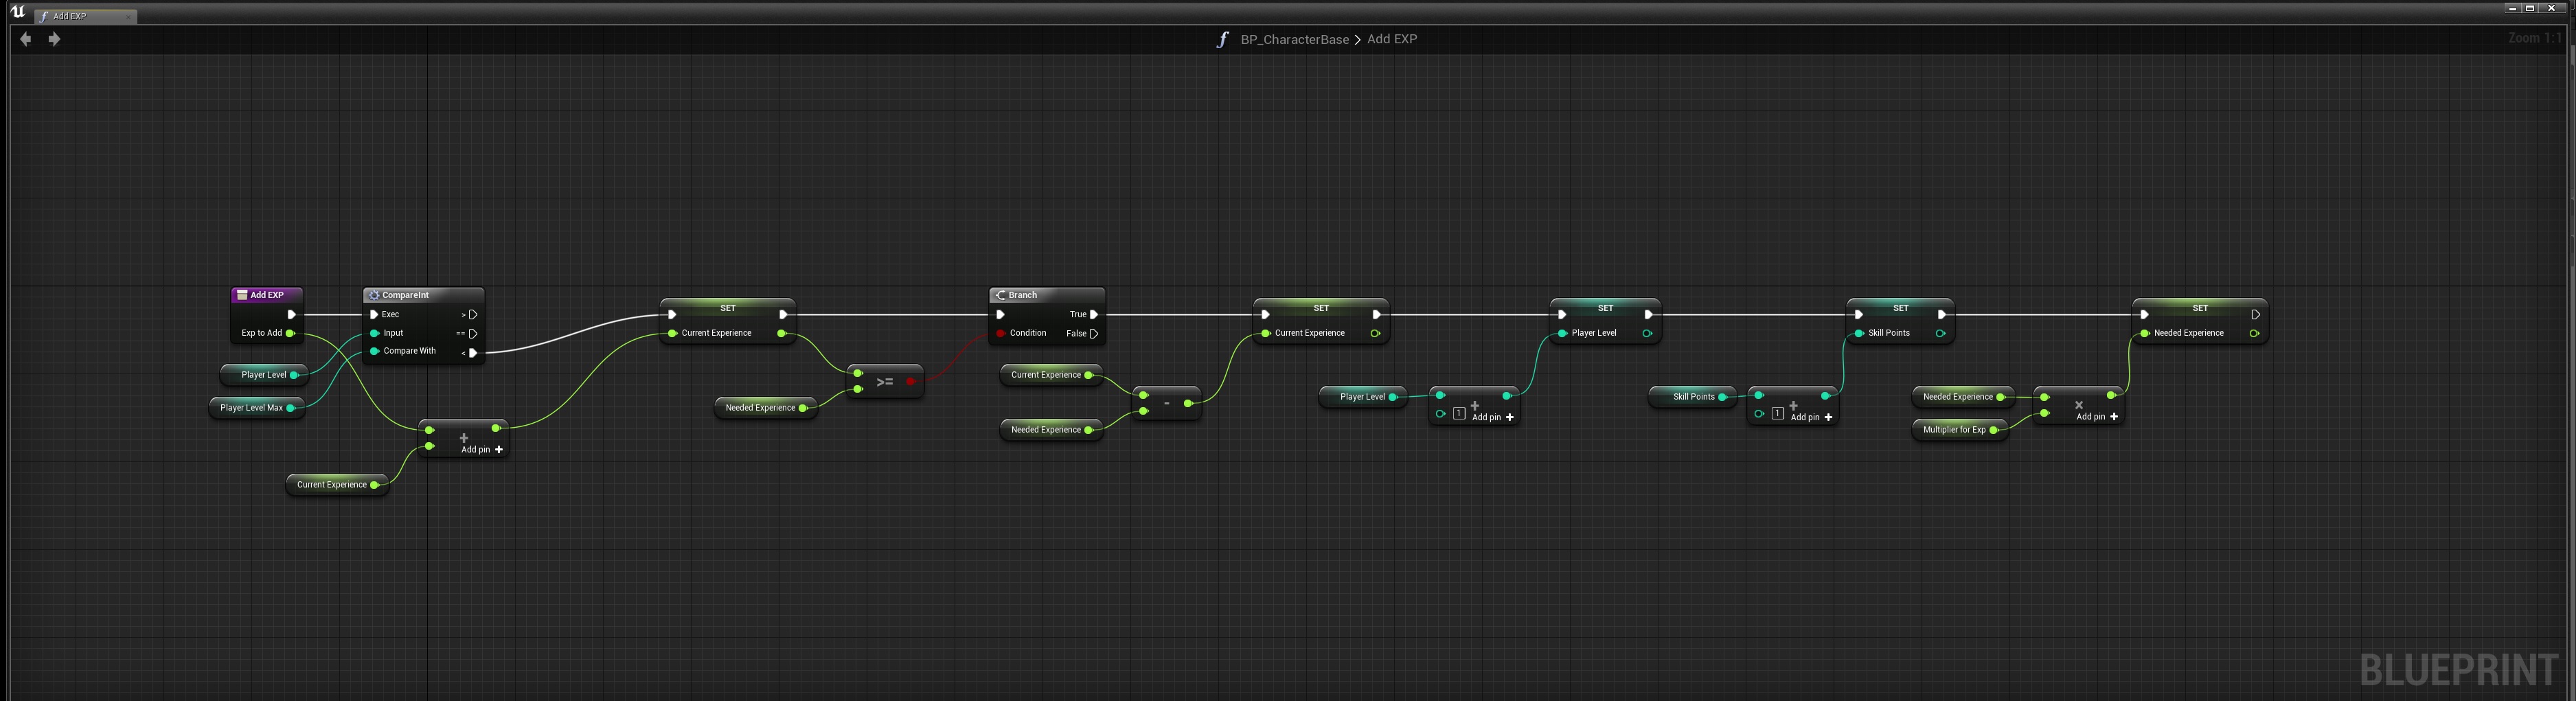This screenshot has height=701, width=2576.
Task: Click value field 1 beside Player Level addition
Action: [1459, 414]
